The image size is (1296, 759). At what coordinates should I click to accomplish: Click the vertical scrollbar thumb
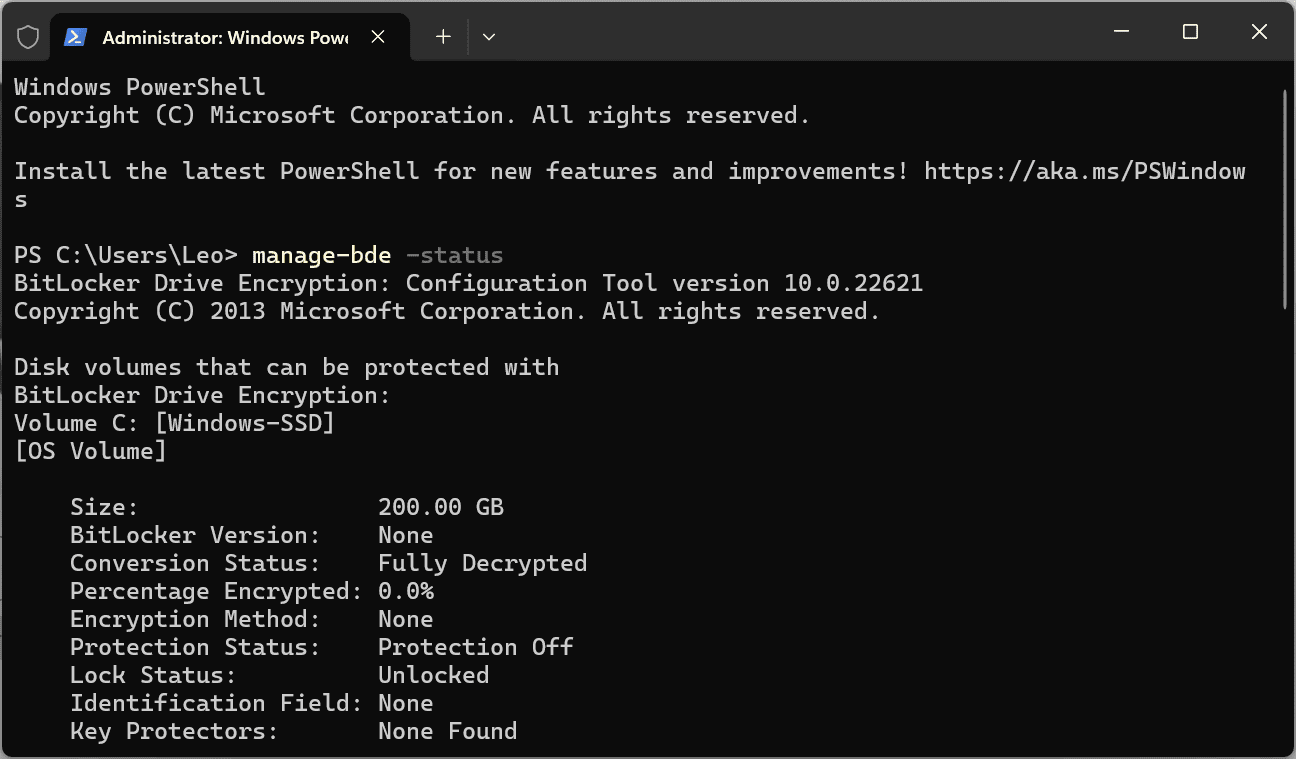coord(1285,199)
